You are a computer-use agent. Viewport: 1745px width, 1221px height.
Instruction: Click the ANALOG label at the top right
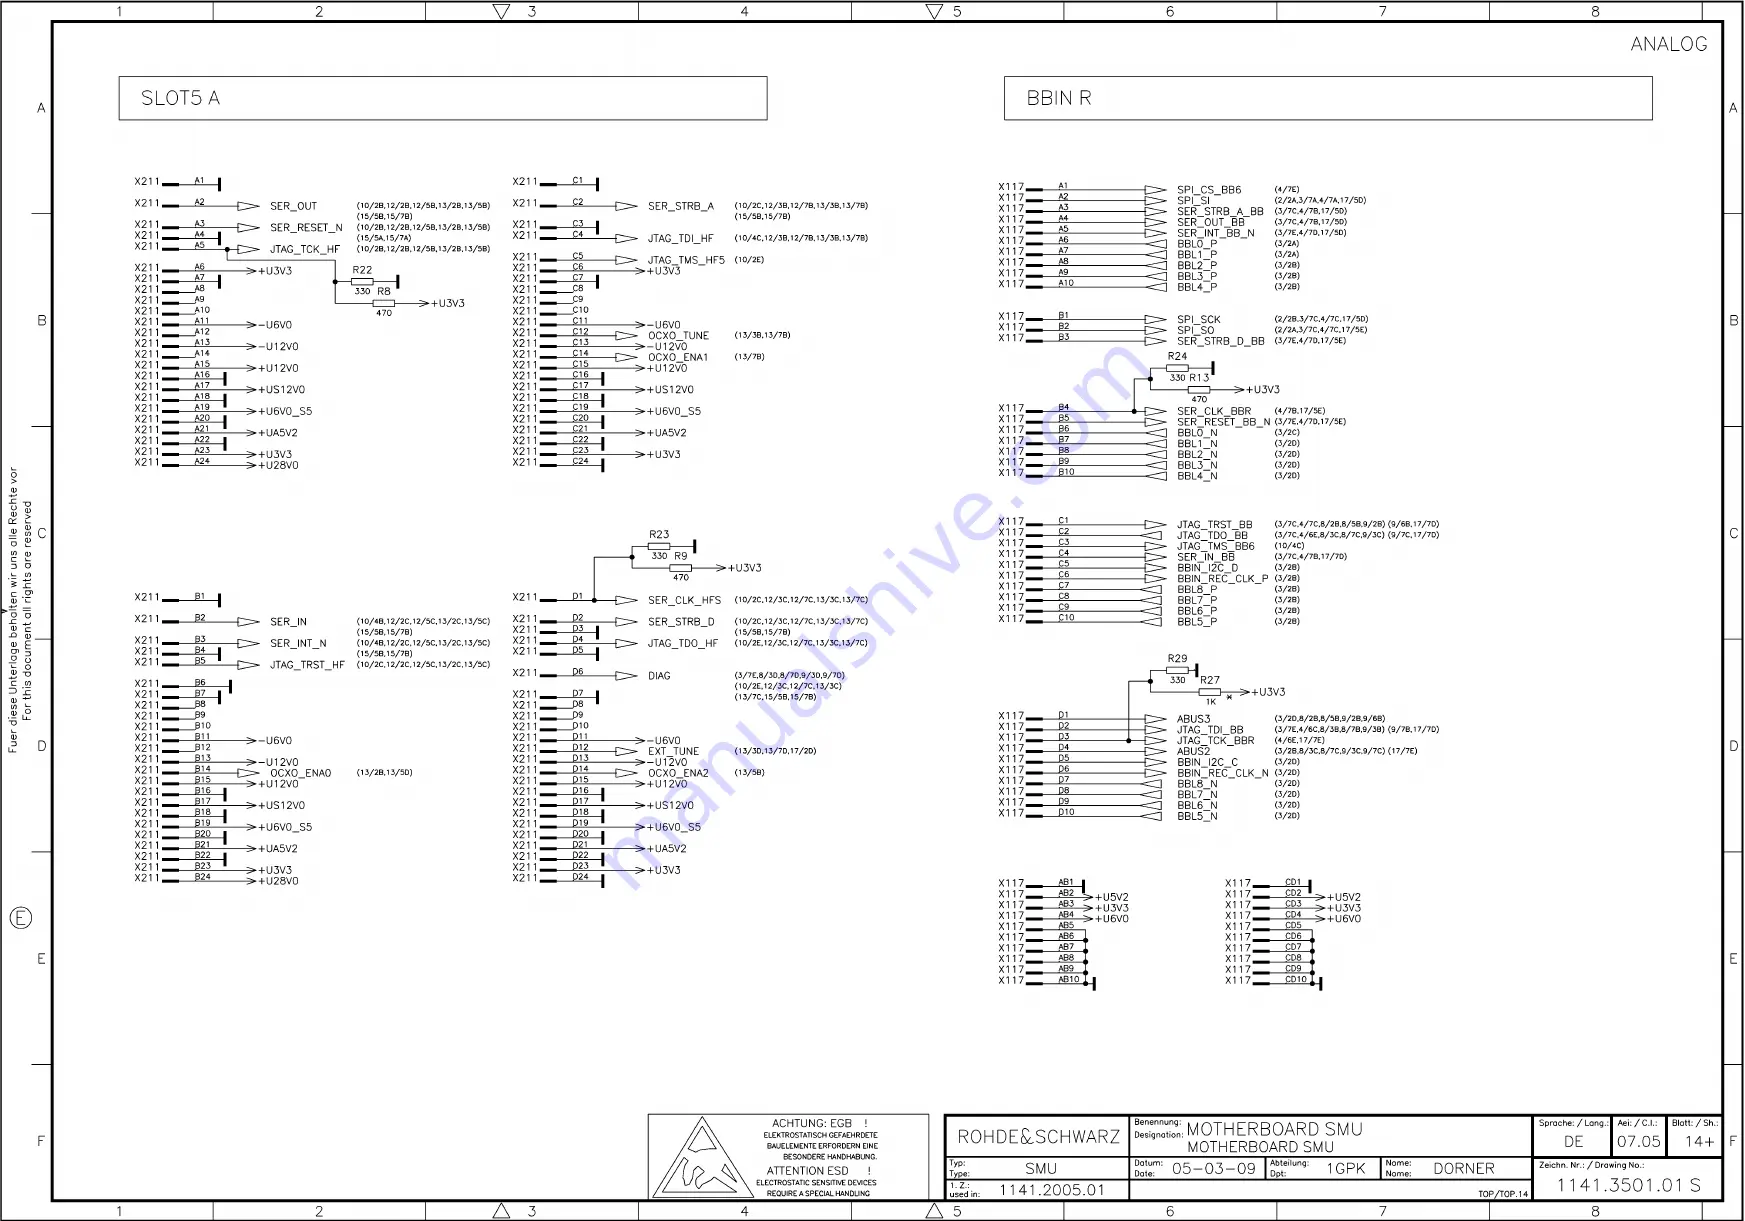(x=1669, y=44)
